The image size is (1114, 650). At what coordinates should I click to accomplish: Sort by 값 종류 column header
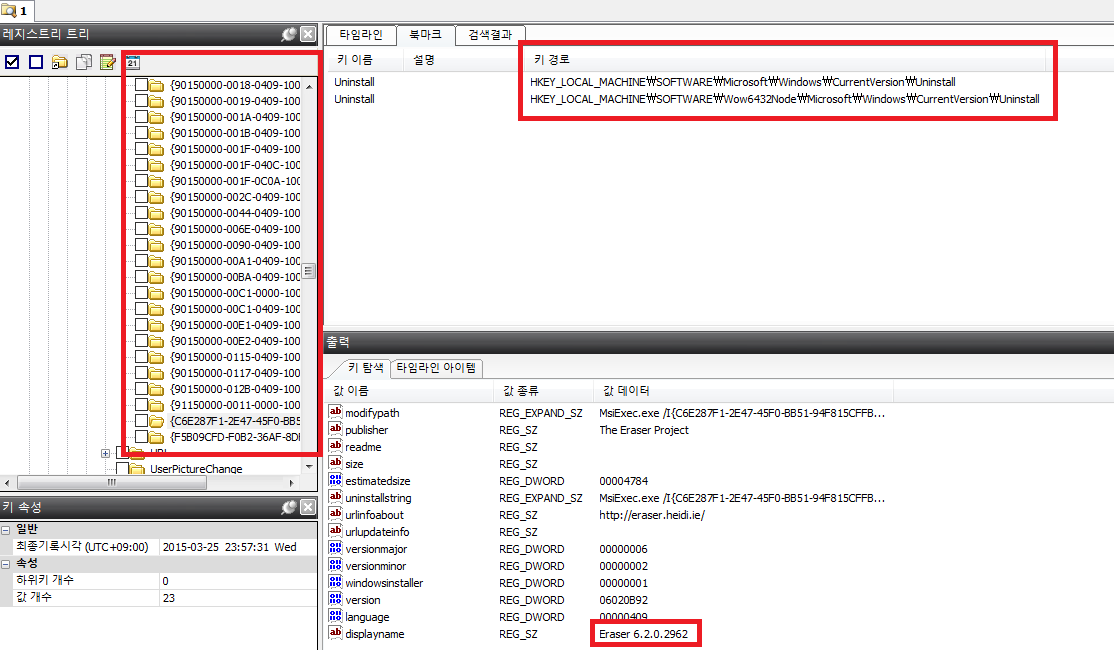pos(544,391)
